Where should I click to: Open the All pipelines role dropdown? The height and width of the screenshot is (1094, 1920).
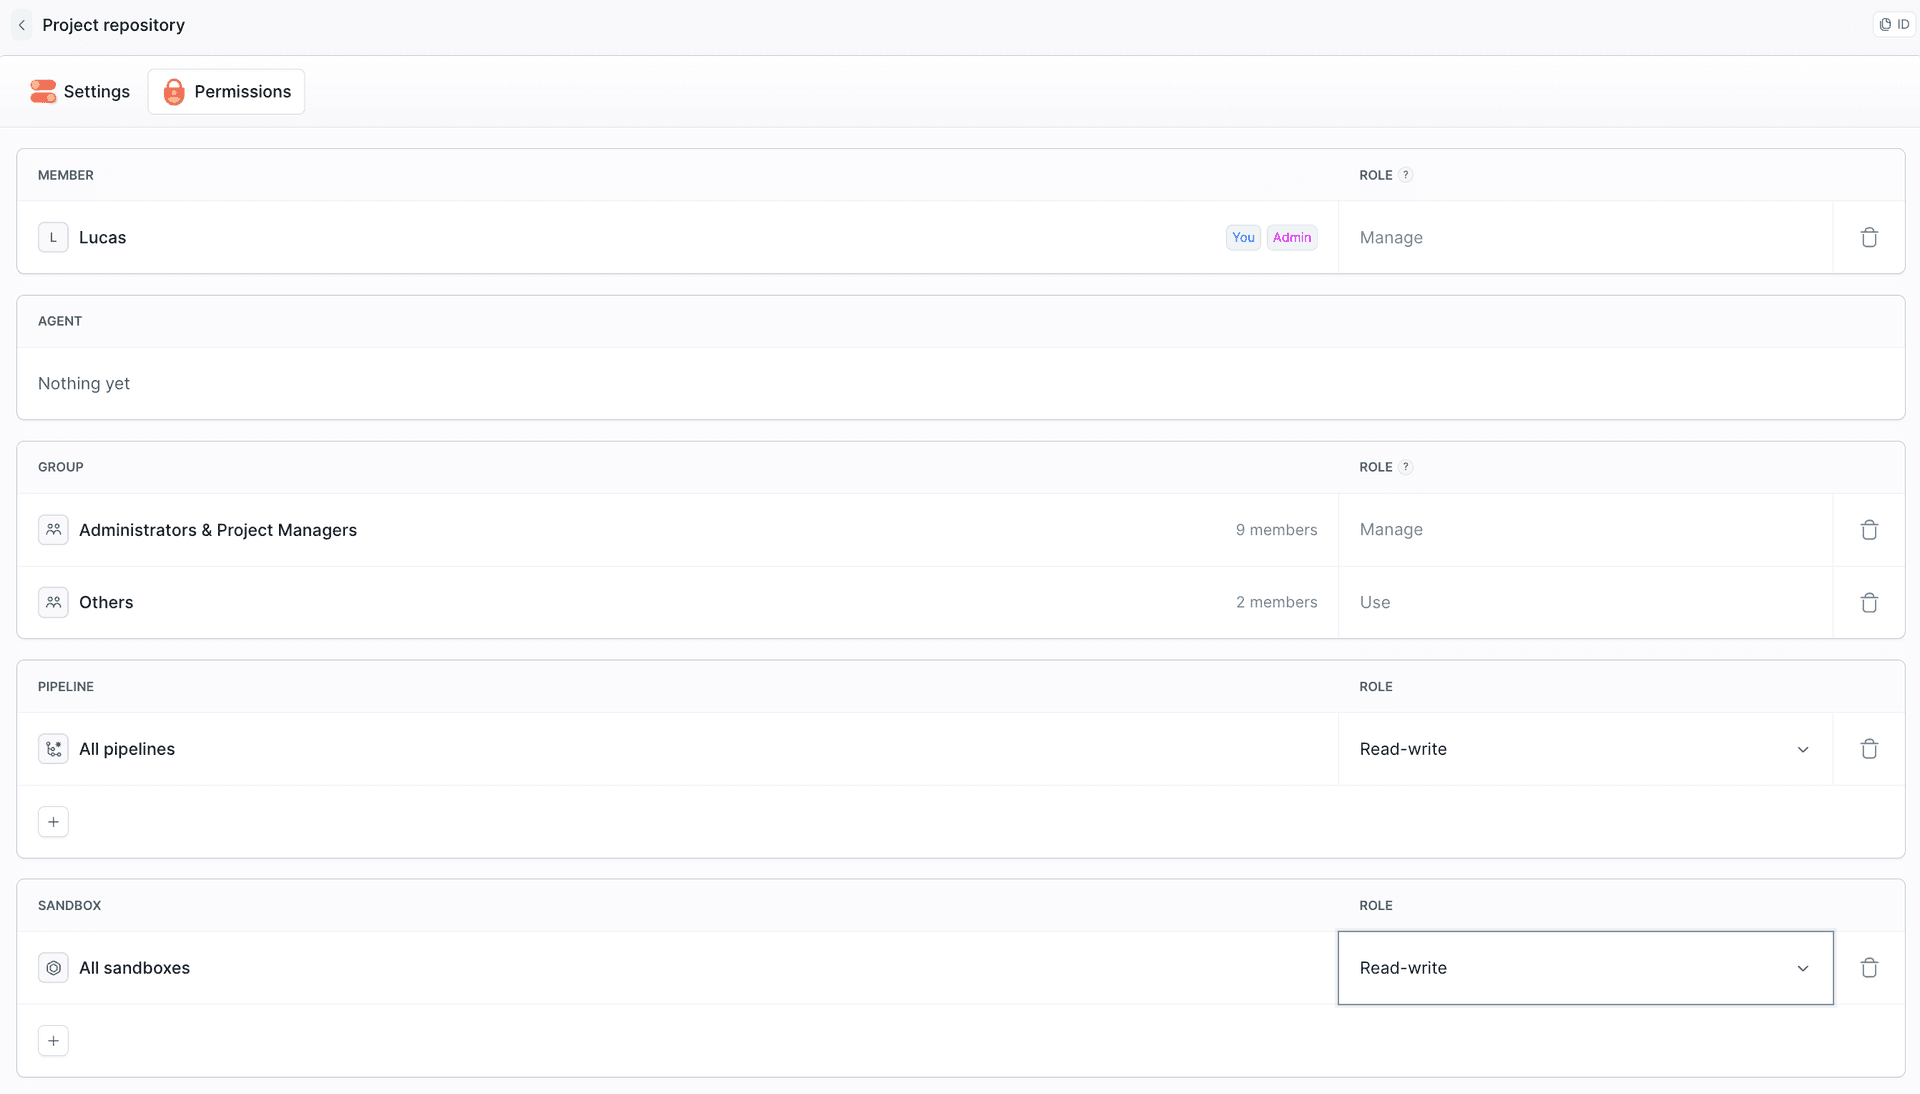point(1585,749)
